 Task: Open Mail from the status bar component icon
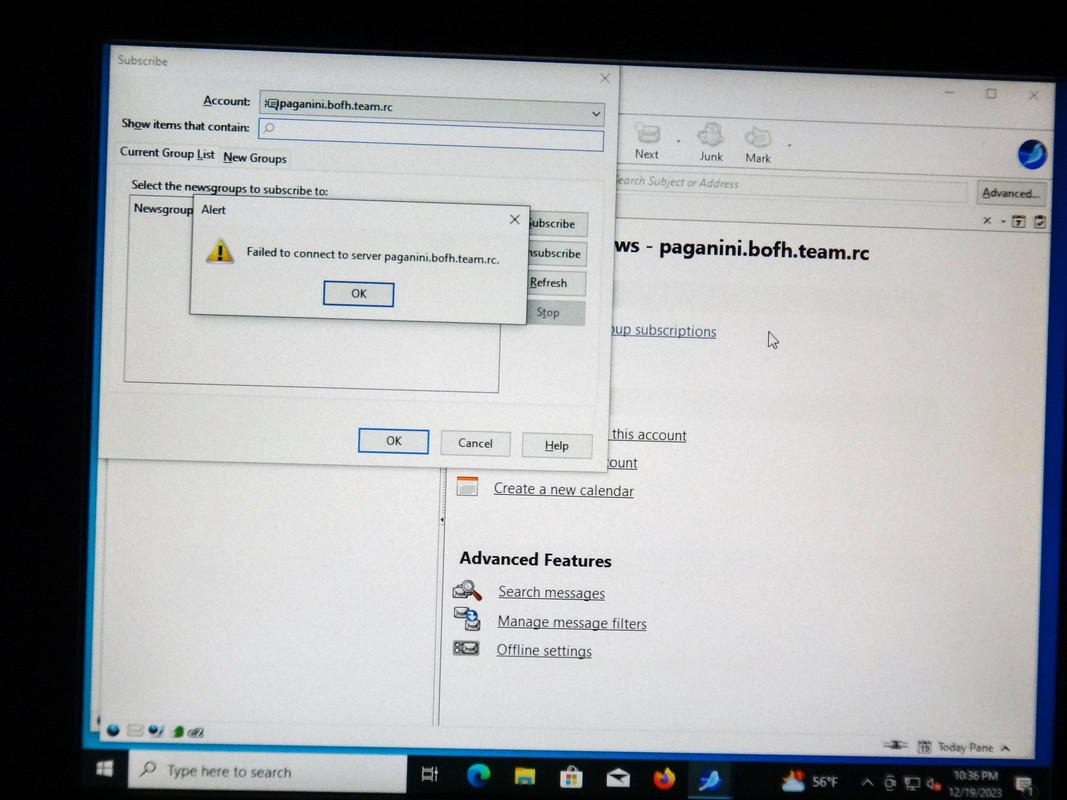[135, 731]
